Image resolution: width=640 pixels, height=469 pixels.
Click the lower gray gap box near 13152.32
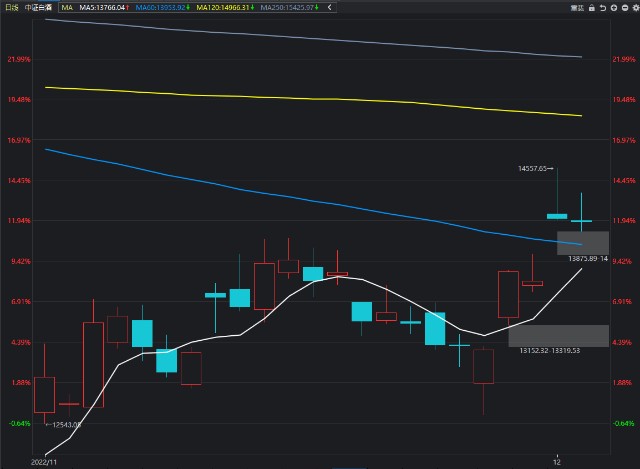[558, 335]
